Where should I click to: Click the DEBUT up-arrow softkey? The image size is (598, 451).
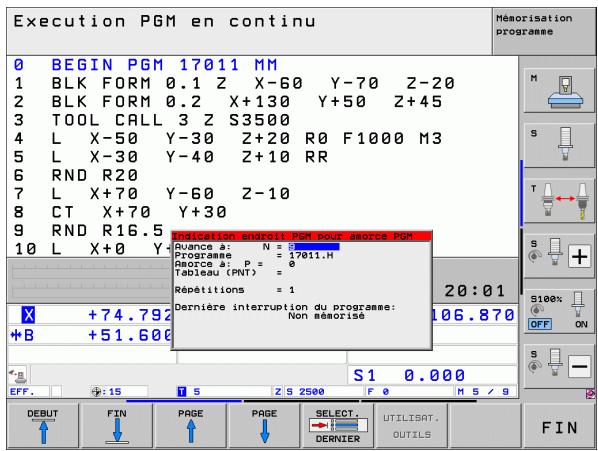43,426
